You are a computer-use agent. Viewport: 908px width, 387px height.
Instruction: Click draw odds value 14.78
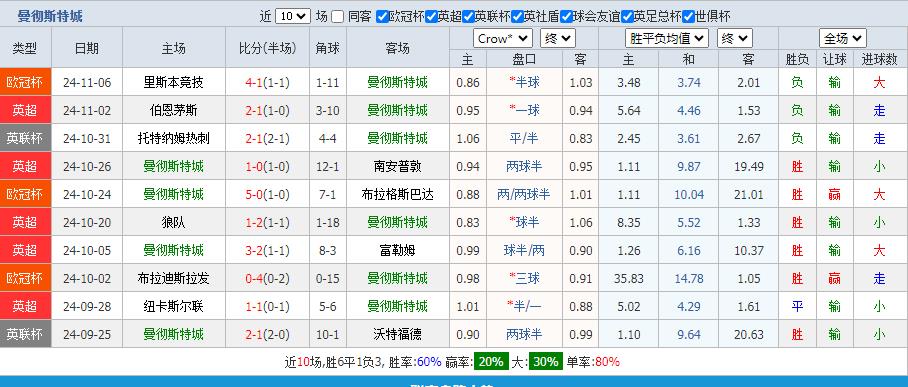point(689,278)
